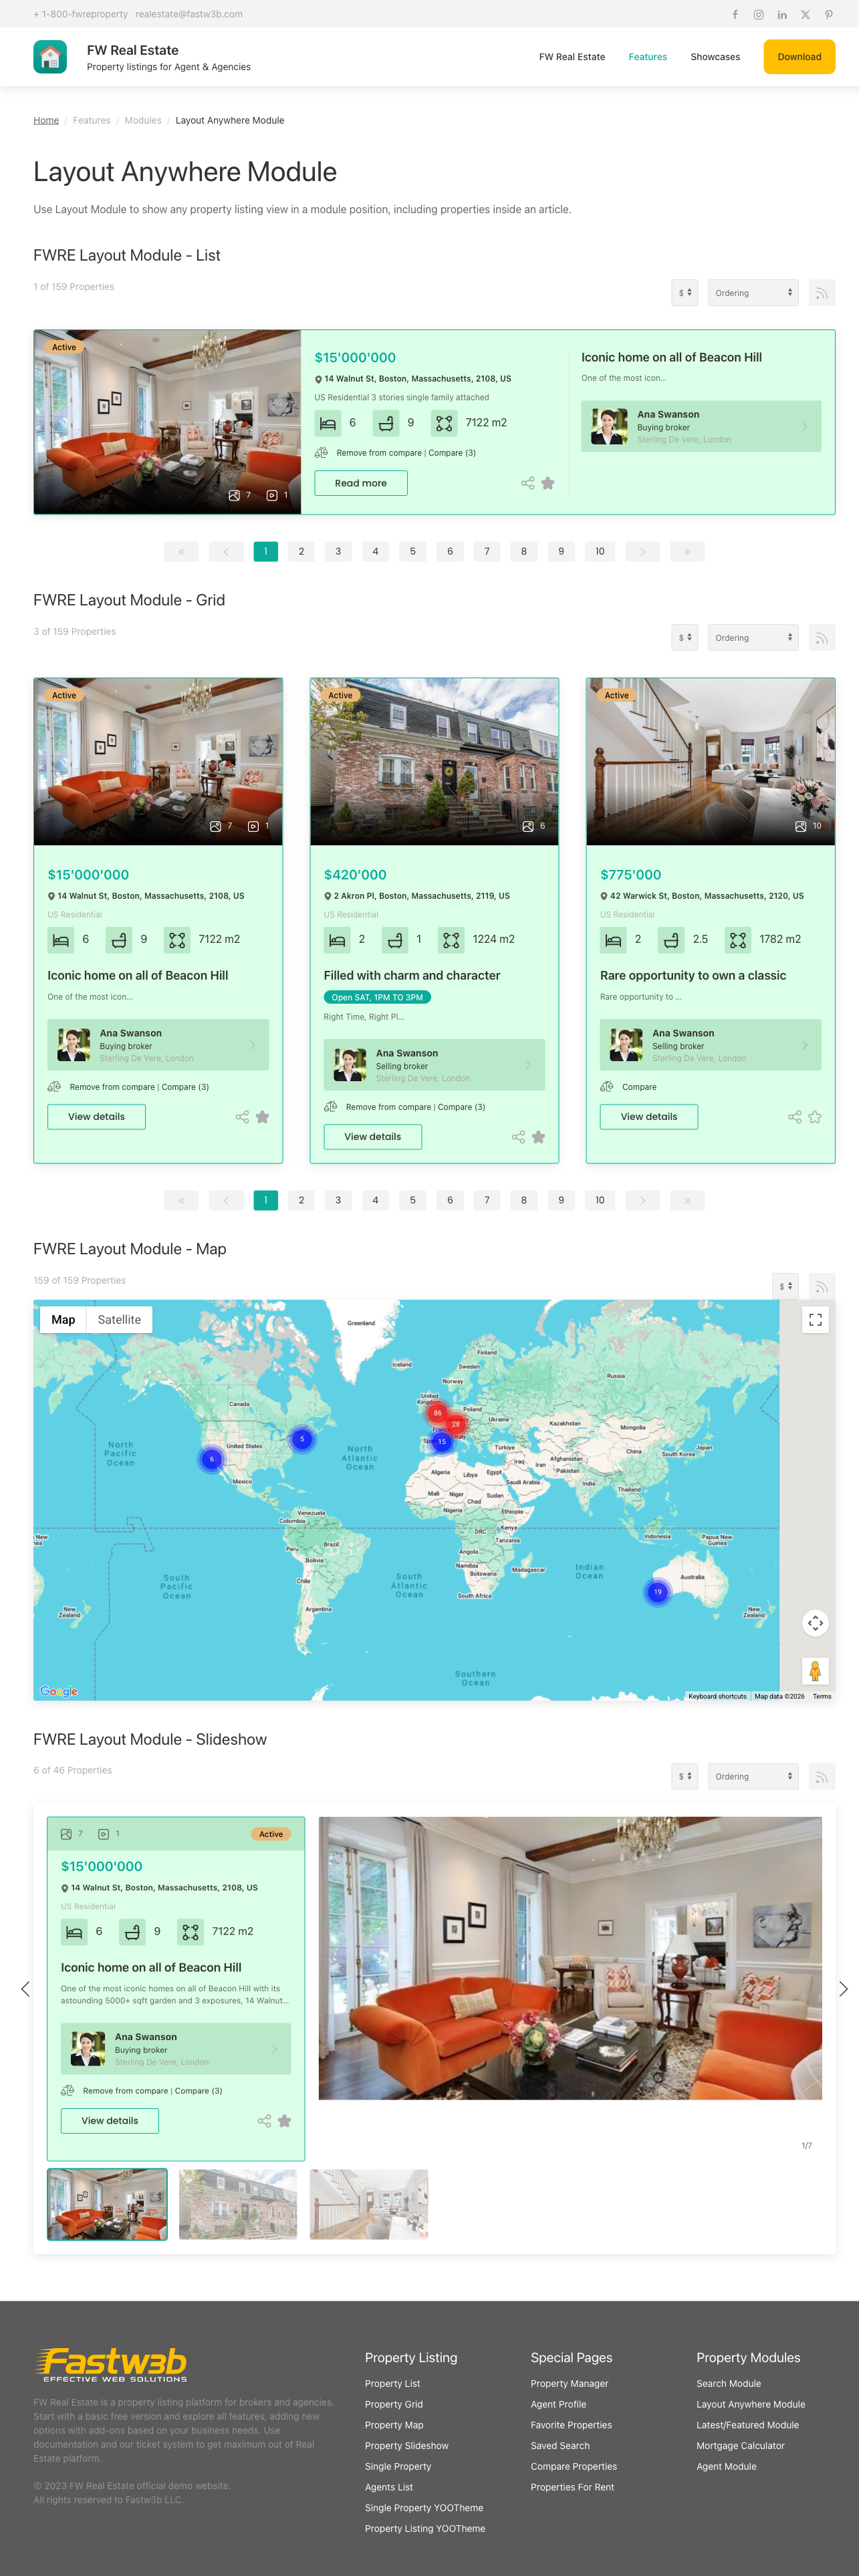Click share icon on the $420'000 grid card
The width and height of the screenshot is (859, 2576).
click(x=518, y=1137)
